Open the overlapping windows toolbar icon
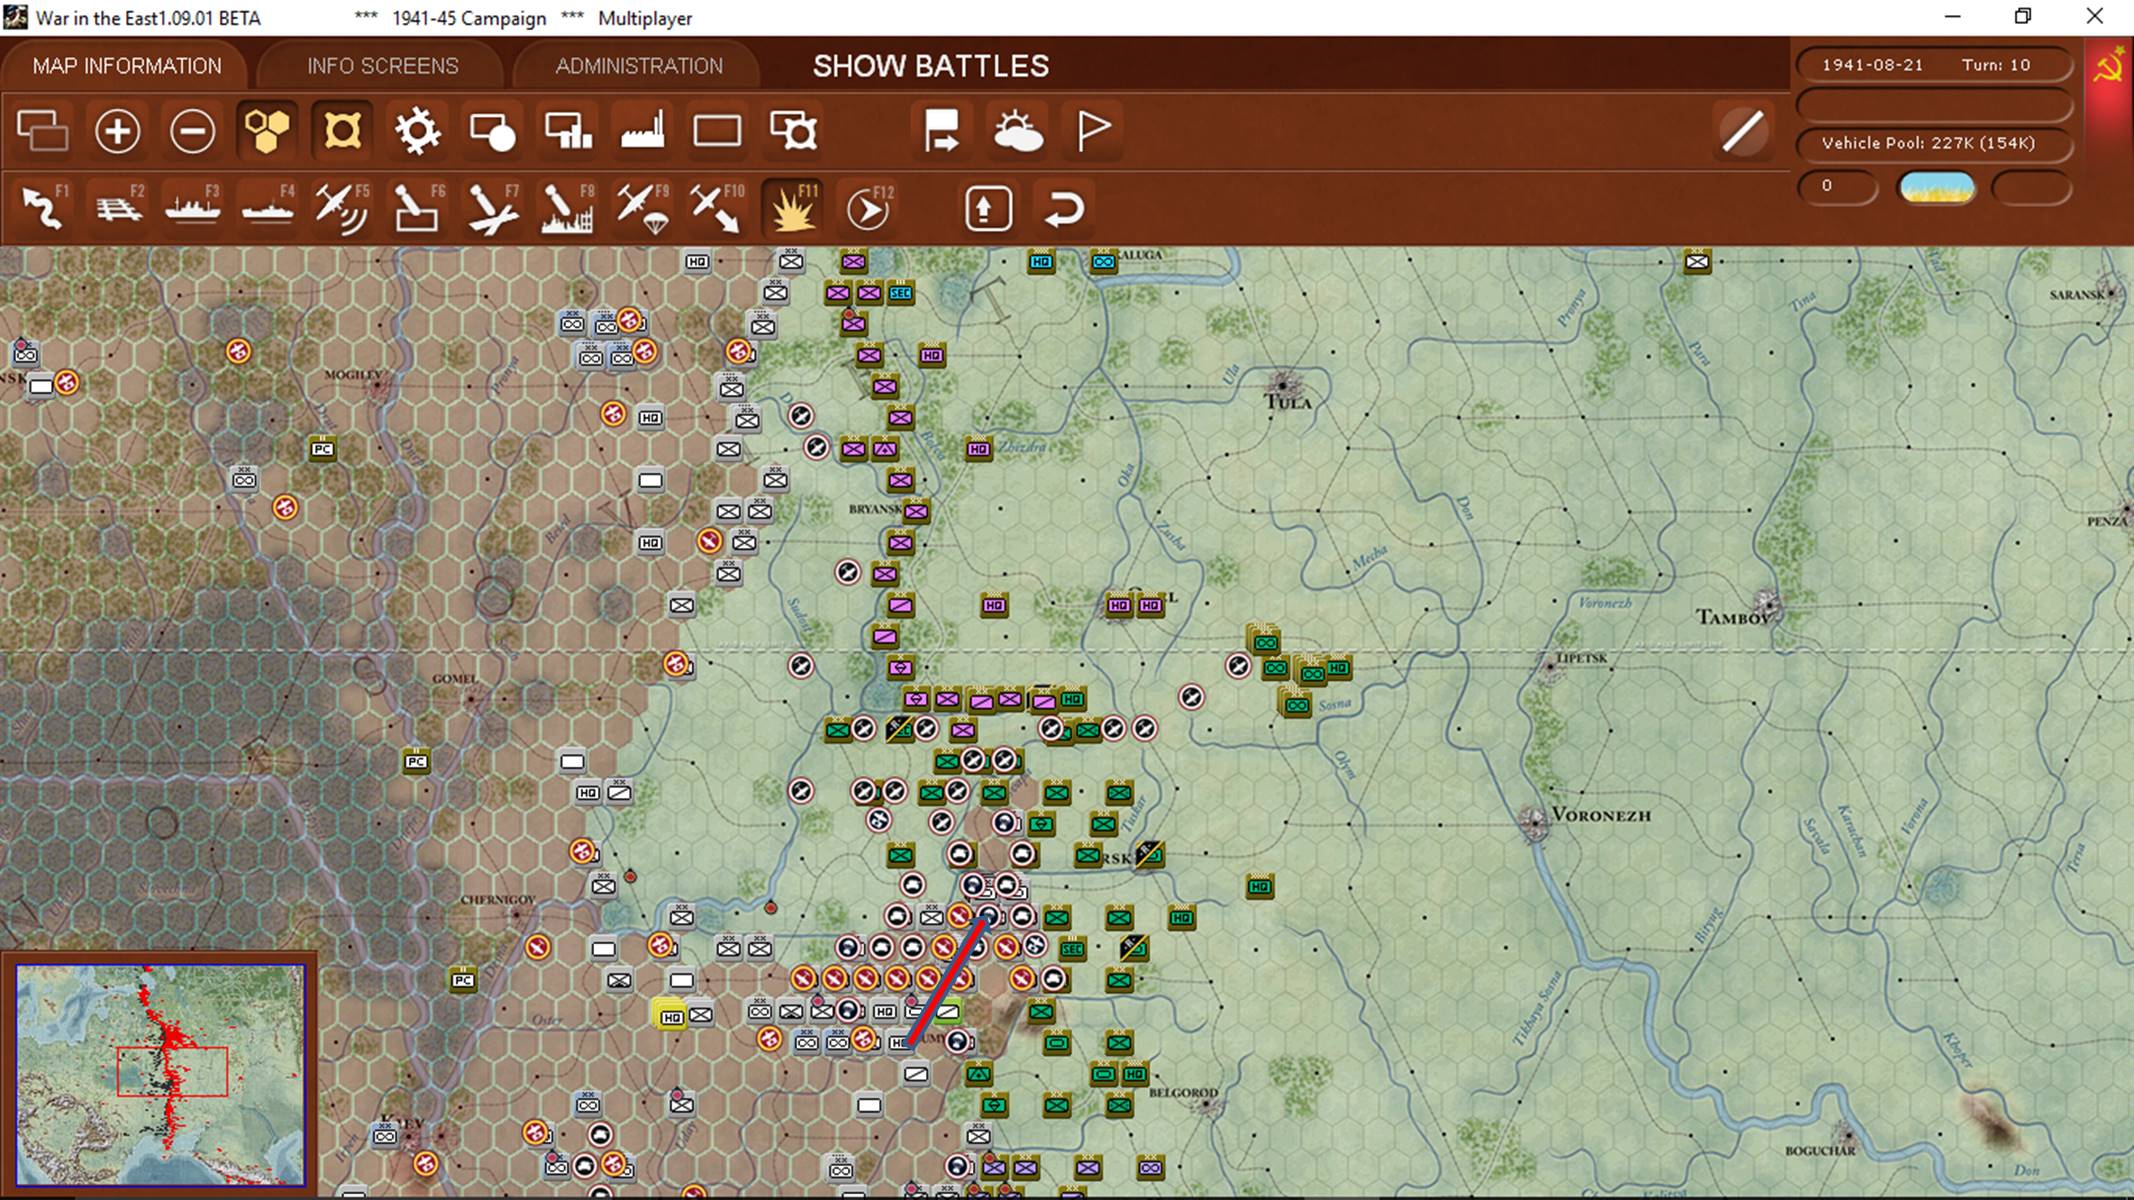 [x=42, y=131]
